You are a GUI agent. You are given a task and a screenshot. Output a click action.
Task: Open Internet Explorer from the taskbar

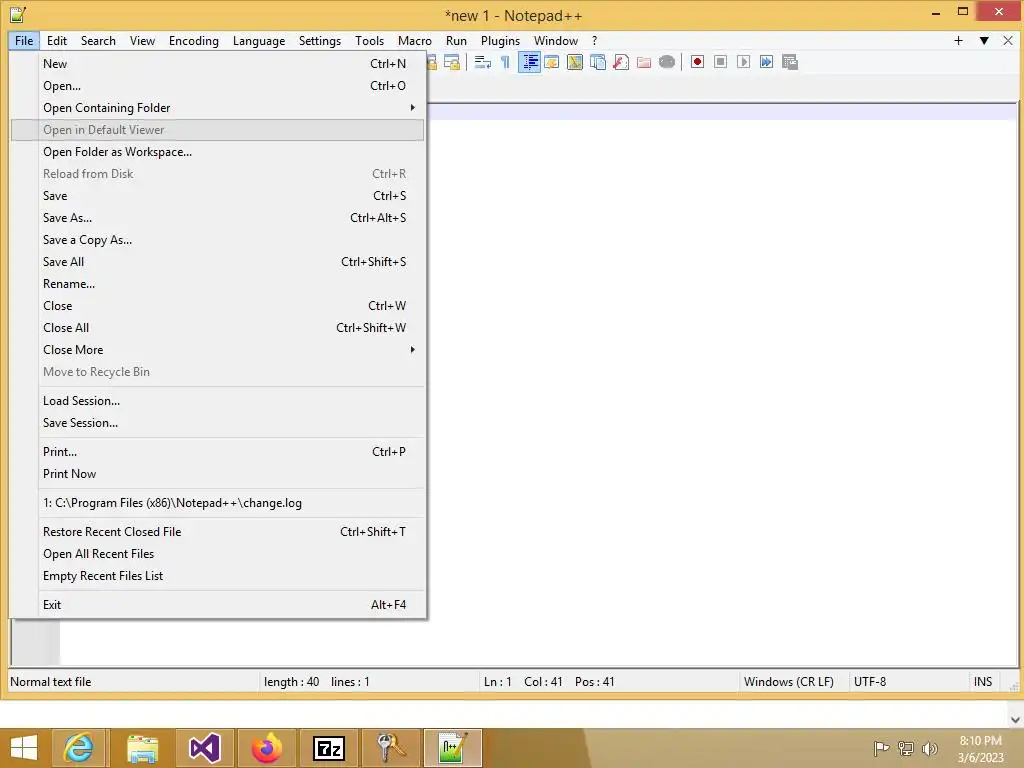[78, 748]
